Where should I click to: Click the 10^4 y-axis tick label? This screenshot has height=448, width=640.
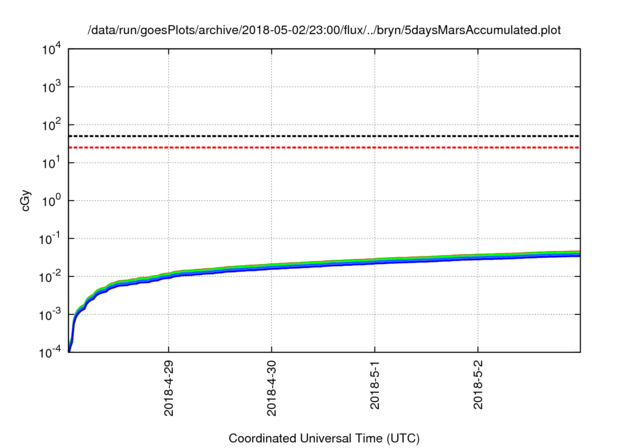tap(52, 49)
